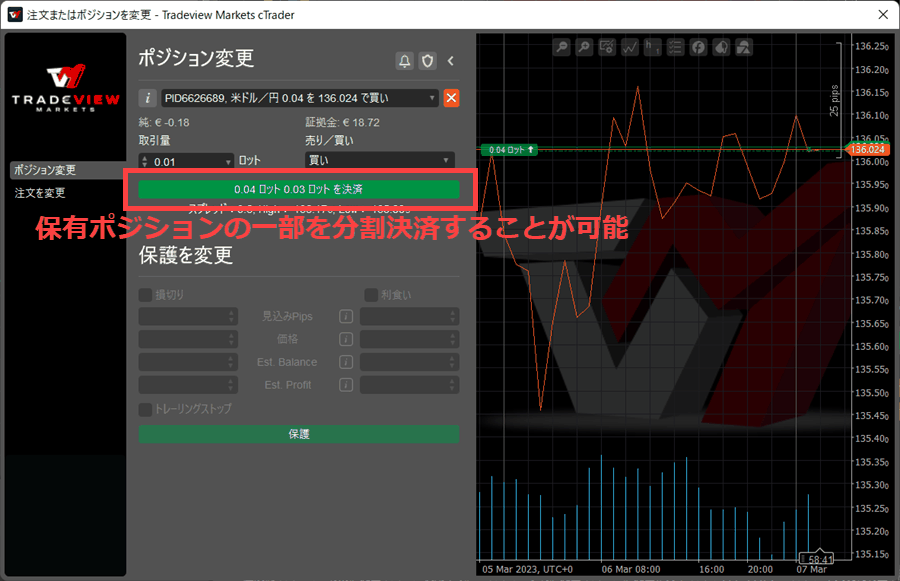Viewport: 900px width, 581px height.
Task: Click the shield protection icon
Action: click(x=427, y=61)
